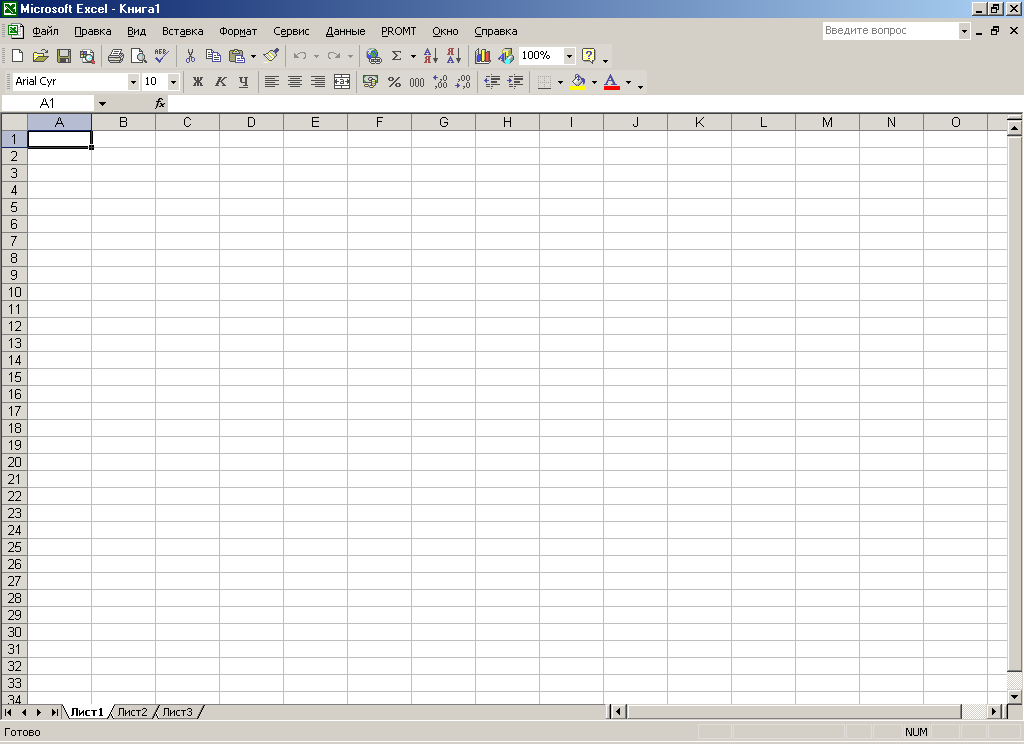Image resolution: width=1024 pixels, height=744 pixels.
Task: Go to the last sheet tab arrow
Action: point(55,712)
